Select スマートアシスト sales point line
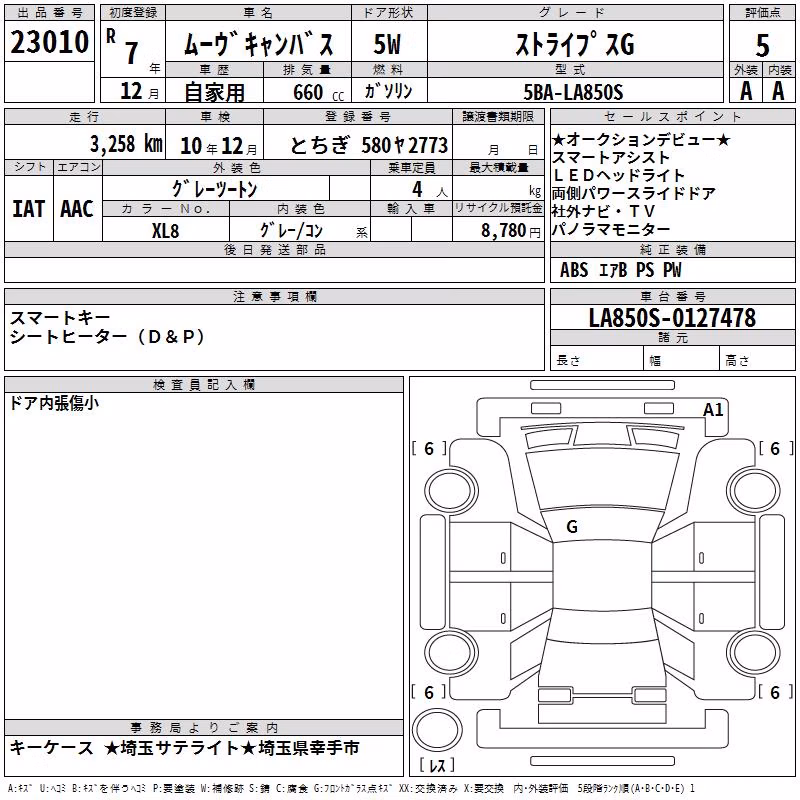 point(611,157)
